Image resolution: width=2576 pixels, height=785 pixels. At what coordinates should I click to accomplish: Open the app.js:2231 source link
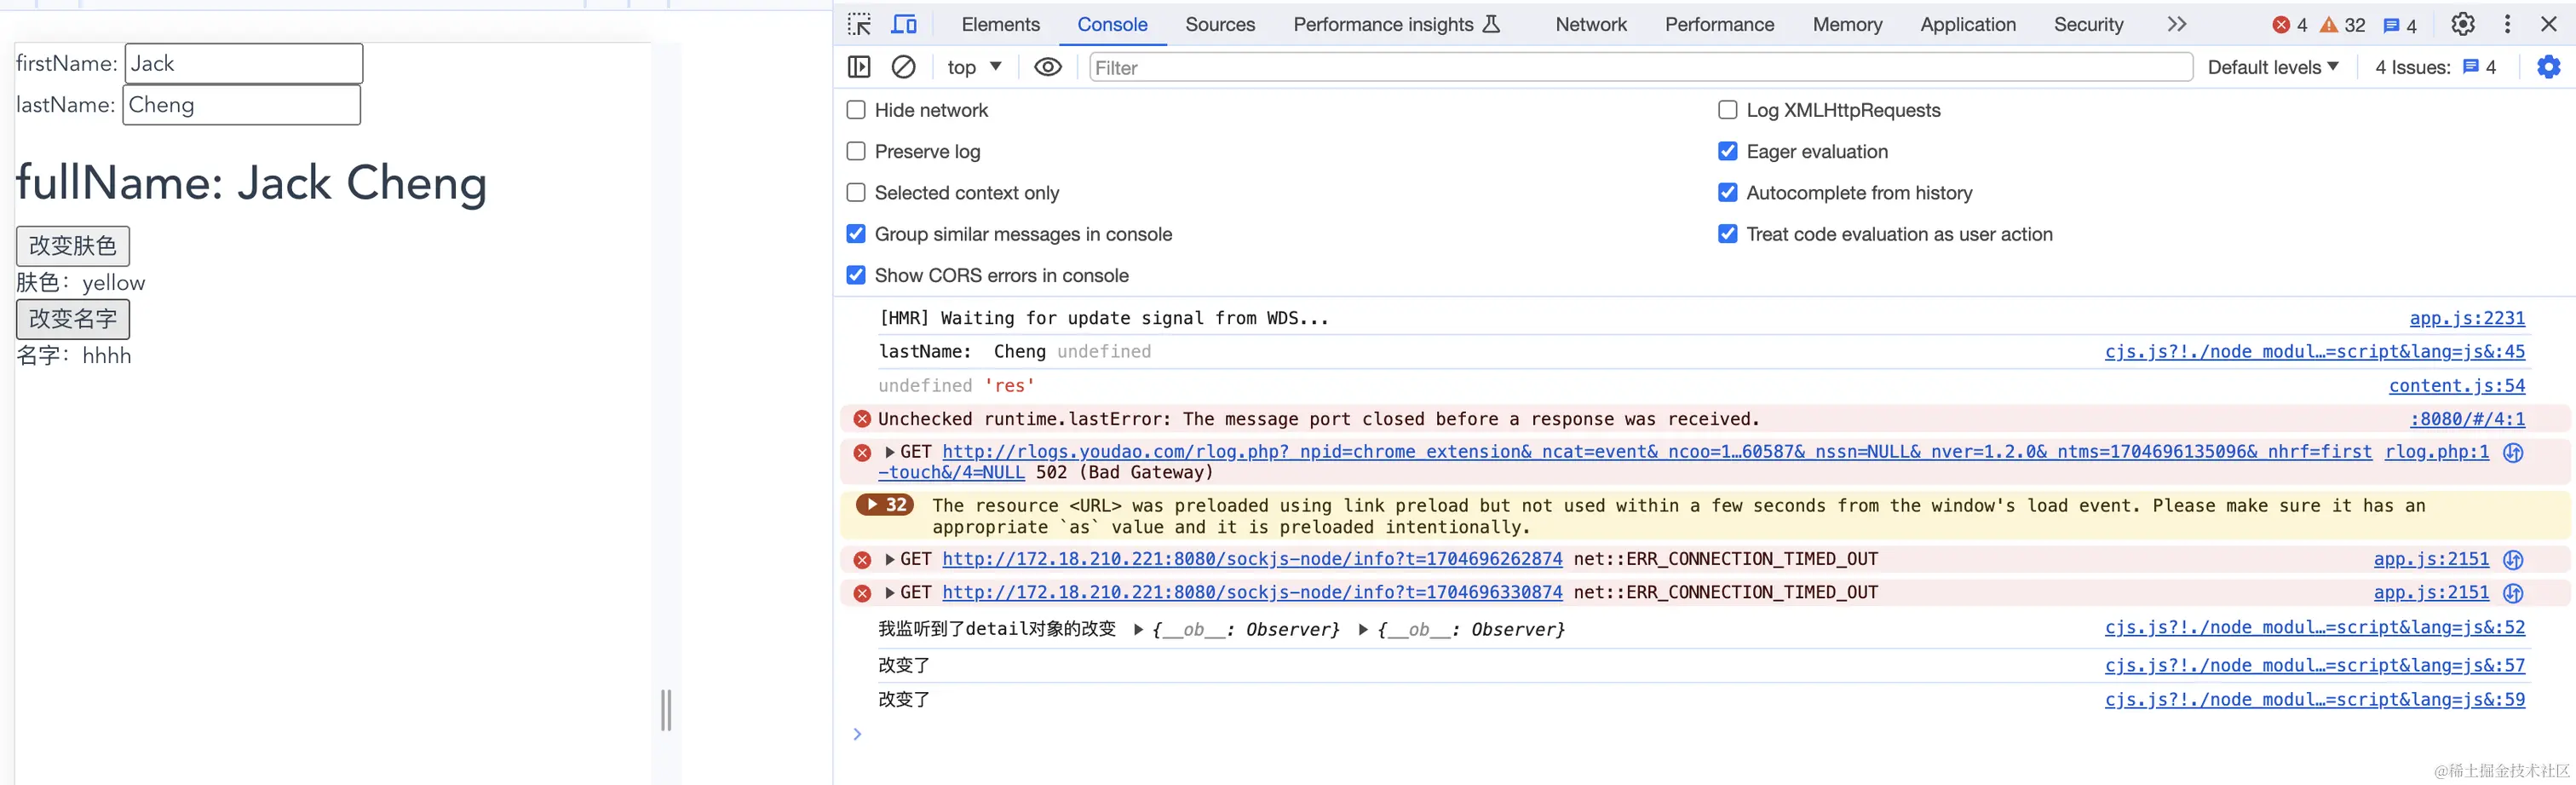click(x=2467, y=318)
